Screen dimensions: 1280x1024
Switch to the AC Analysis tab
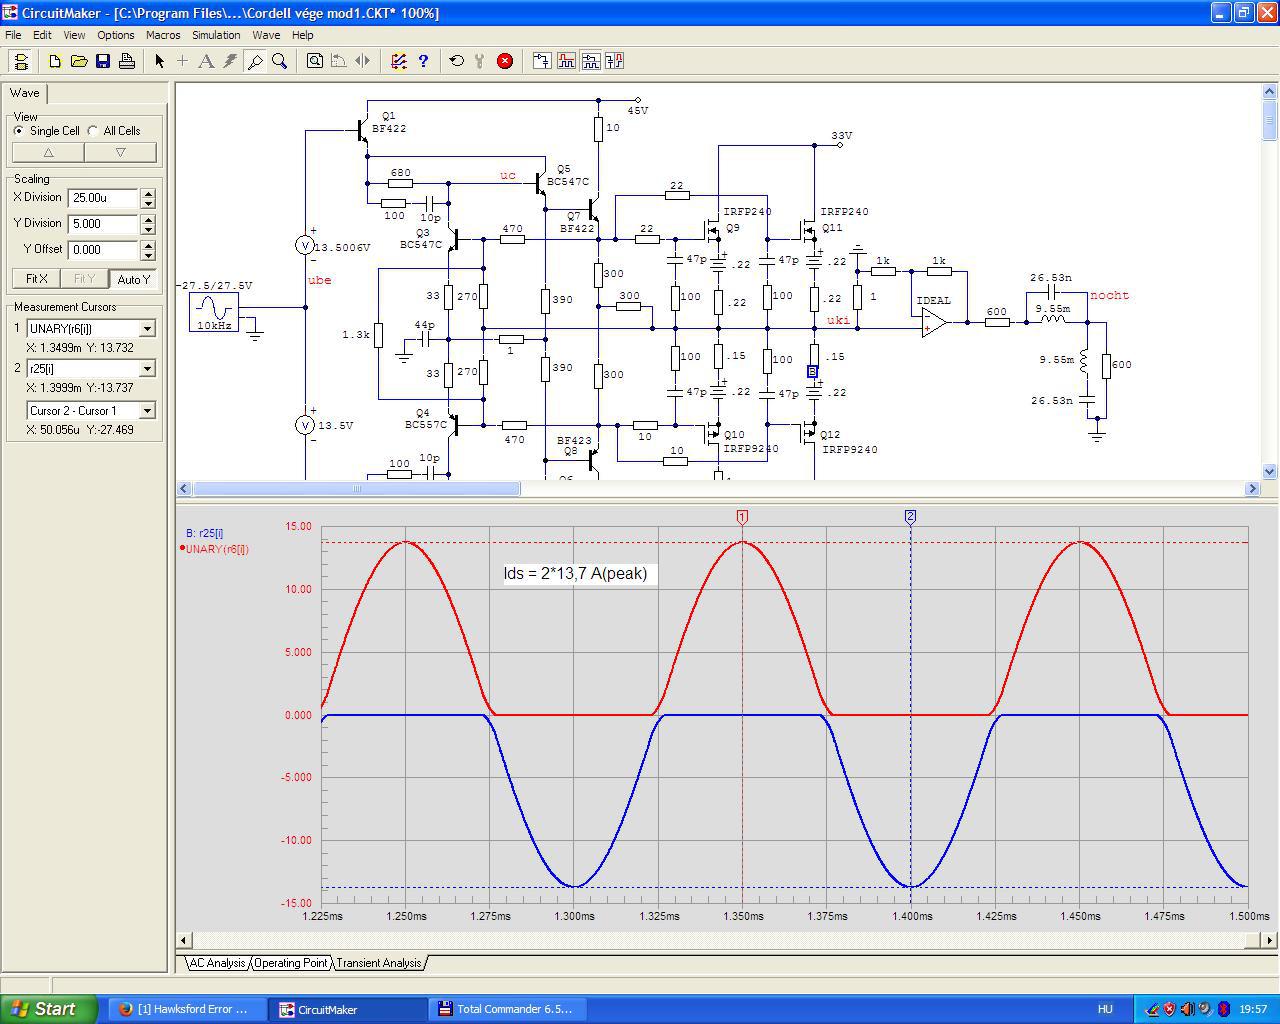(217, 963)
